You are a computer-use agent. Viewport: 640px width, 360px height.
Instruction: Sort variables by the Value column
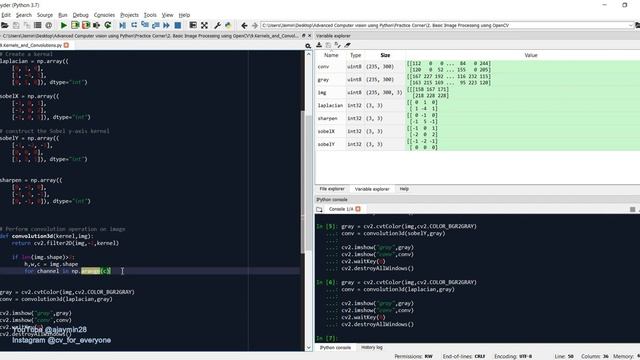tap(531, 55)
